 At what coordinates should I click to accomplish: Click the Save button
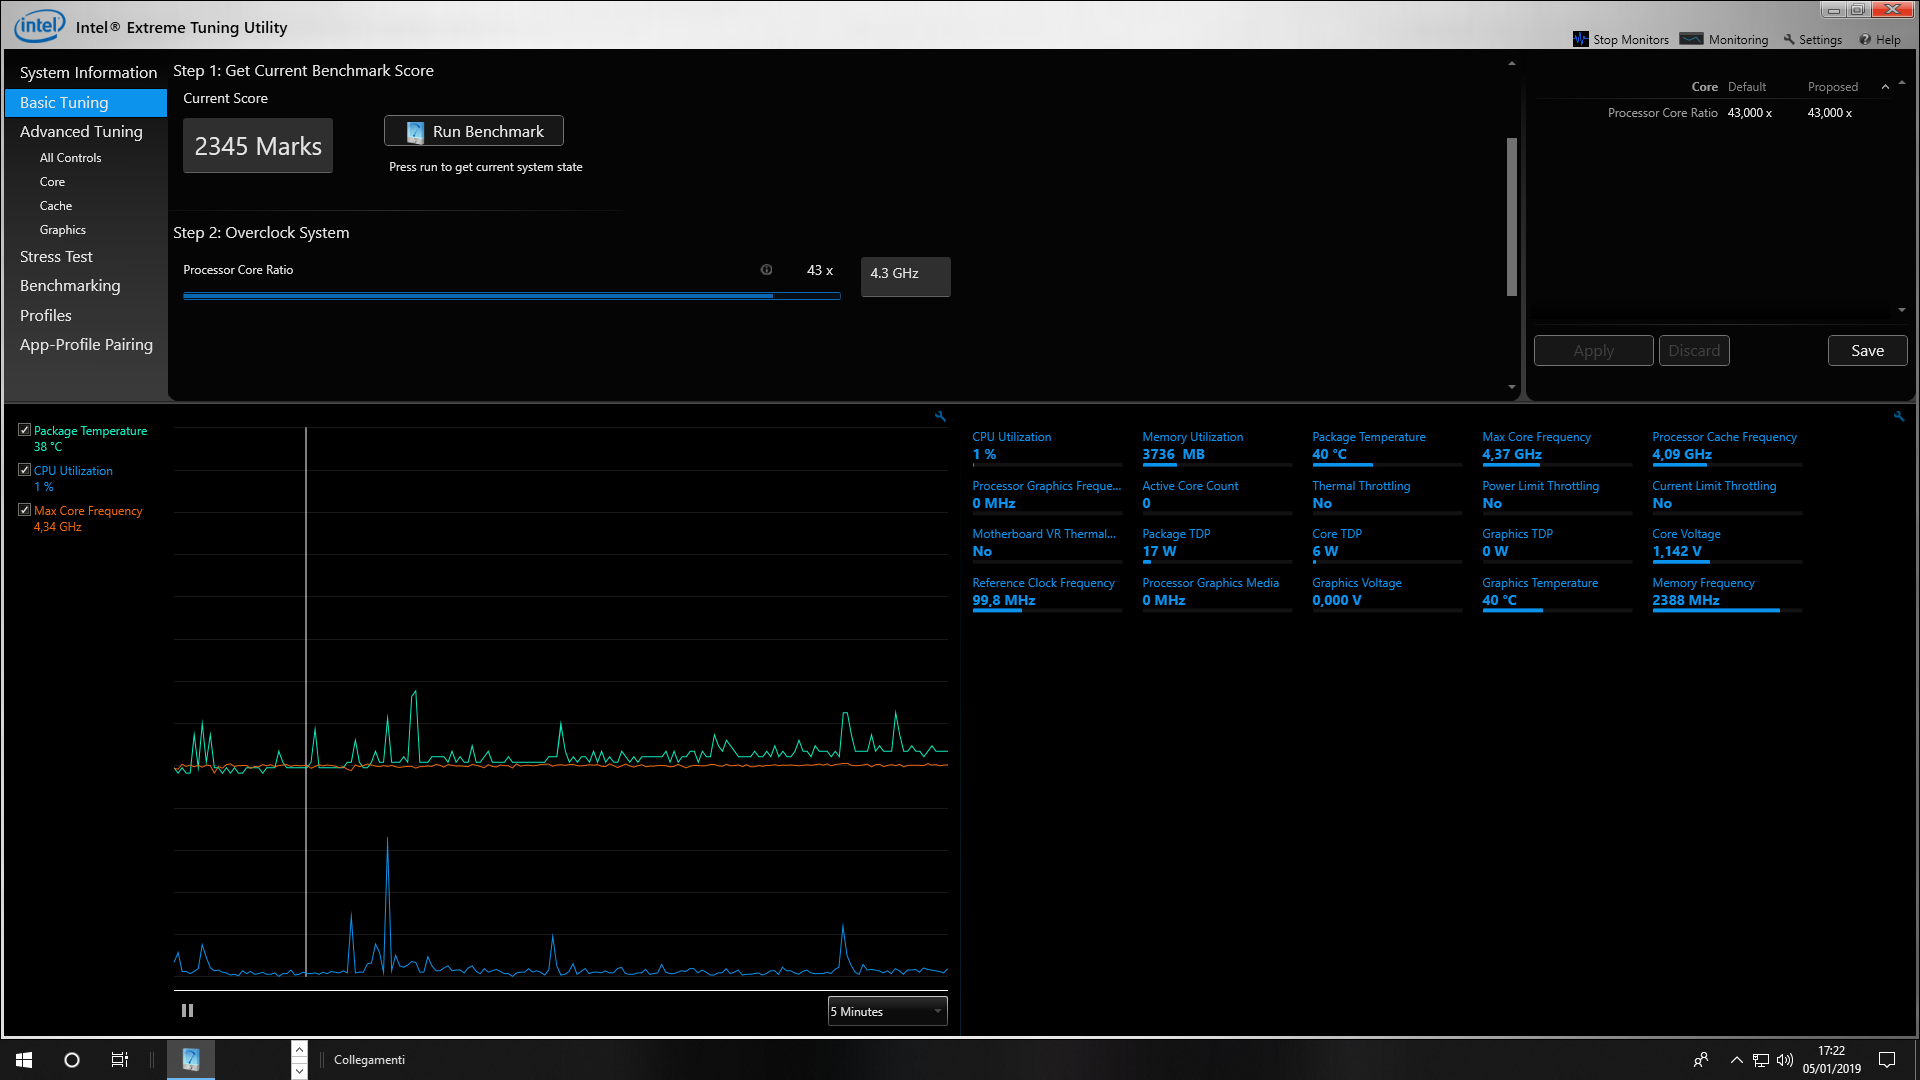click(1867, 351)
